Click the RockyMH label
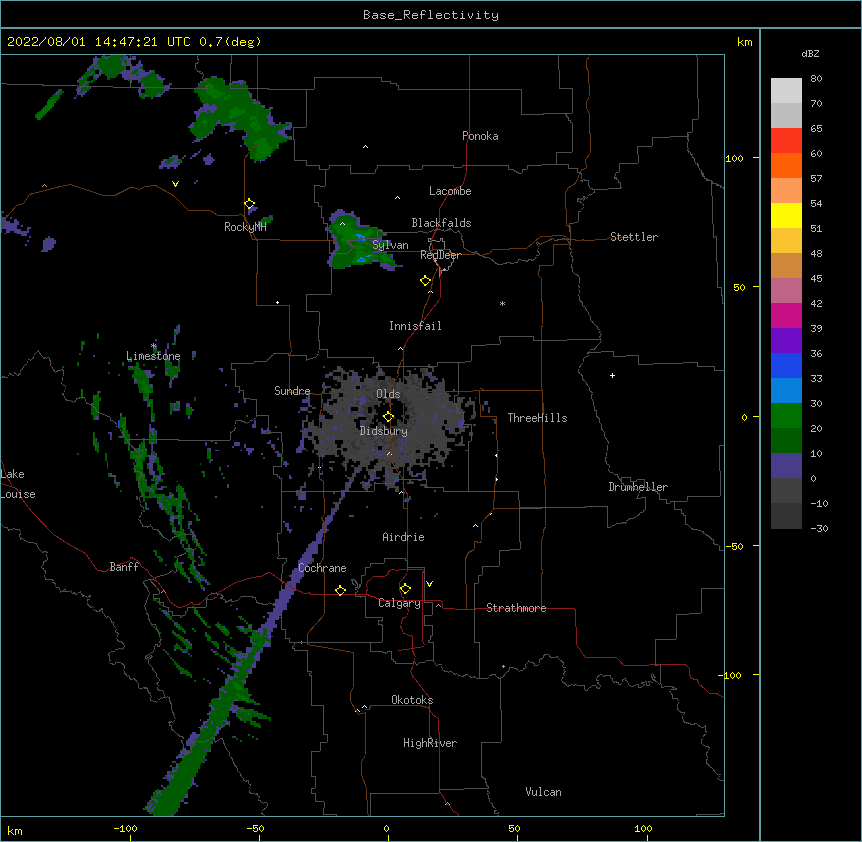The image size is (862, 842). (245, 227)
